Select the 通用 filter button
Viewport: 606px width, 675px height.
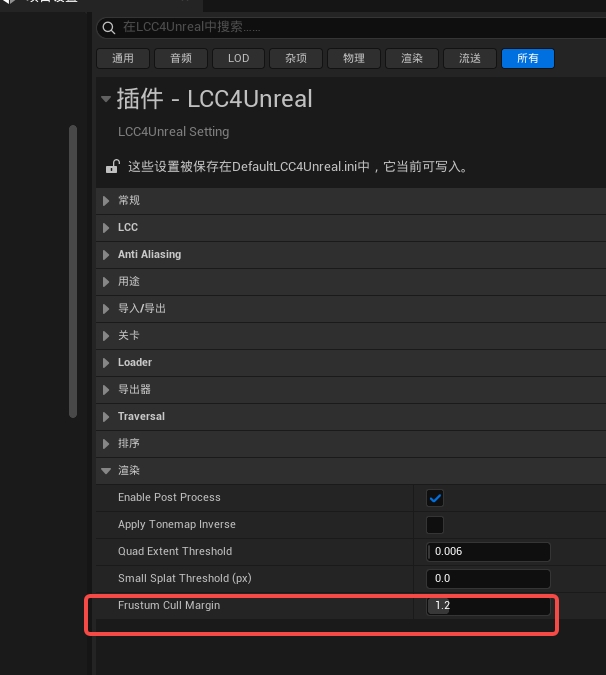(x=123, y=59)
